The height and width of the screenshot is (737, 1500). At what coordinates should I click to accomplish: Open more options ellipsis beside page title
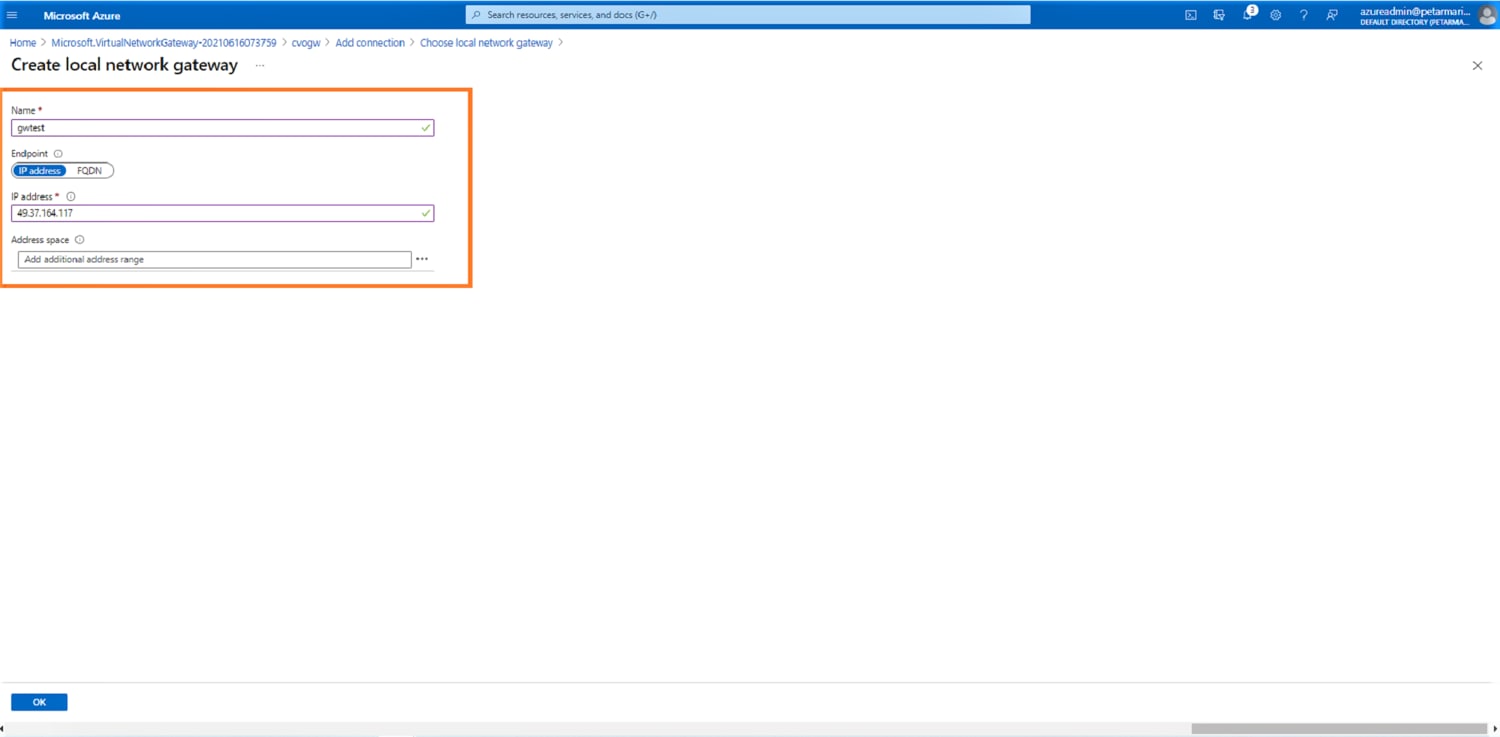[x=260, y=66]
